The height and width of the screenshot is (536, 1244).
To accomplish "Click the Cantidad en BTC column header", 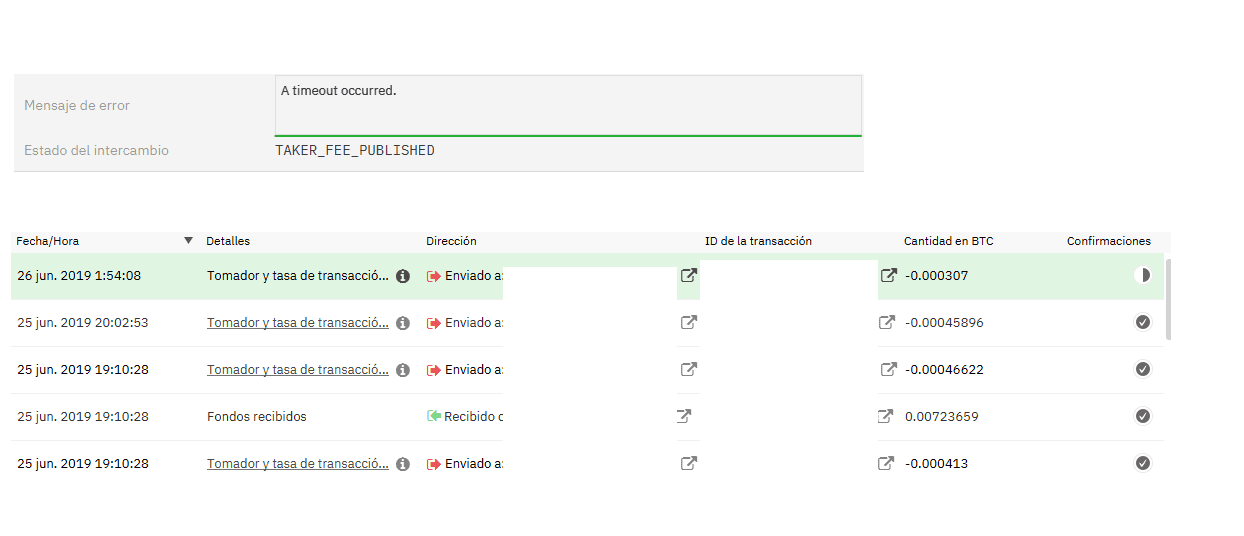I will point(949,241).
